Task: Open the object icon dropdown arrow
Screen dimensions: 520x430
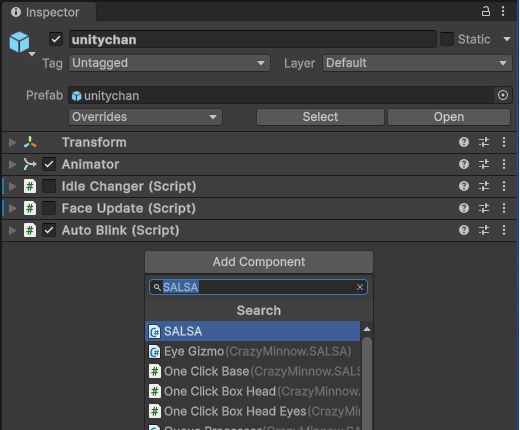Action: pyautogui.click(x=32, y=54)
